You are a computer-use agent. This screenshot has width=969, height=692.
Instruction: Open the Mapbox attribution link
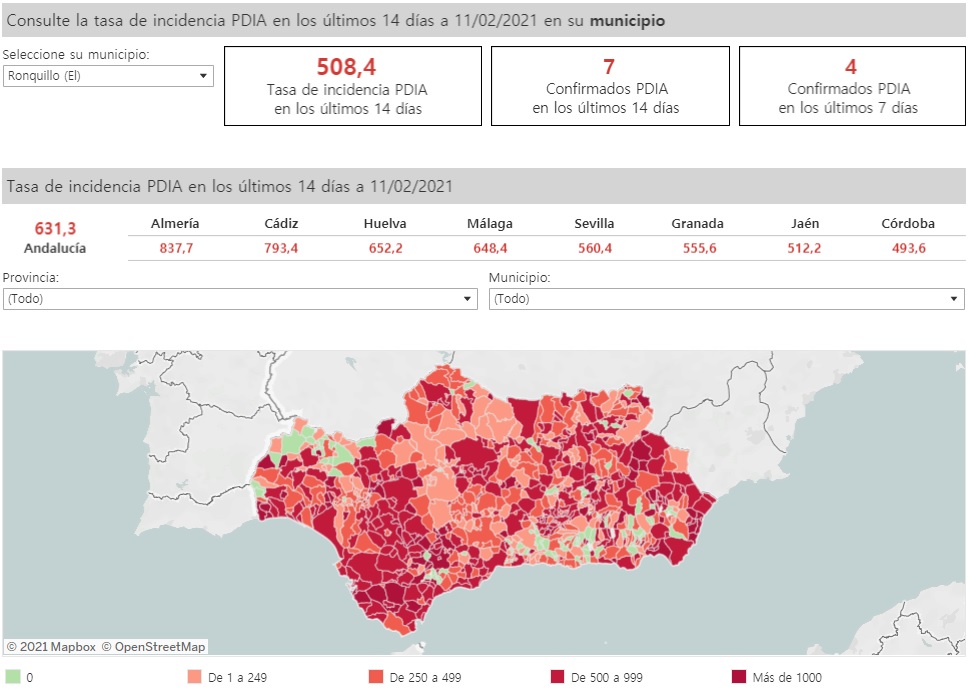coord(51,647)
